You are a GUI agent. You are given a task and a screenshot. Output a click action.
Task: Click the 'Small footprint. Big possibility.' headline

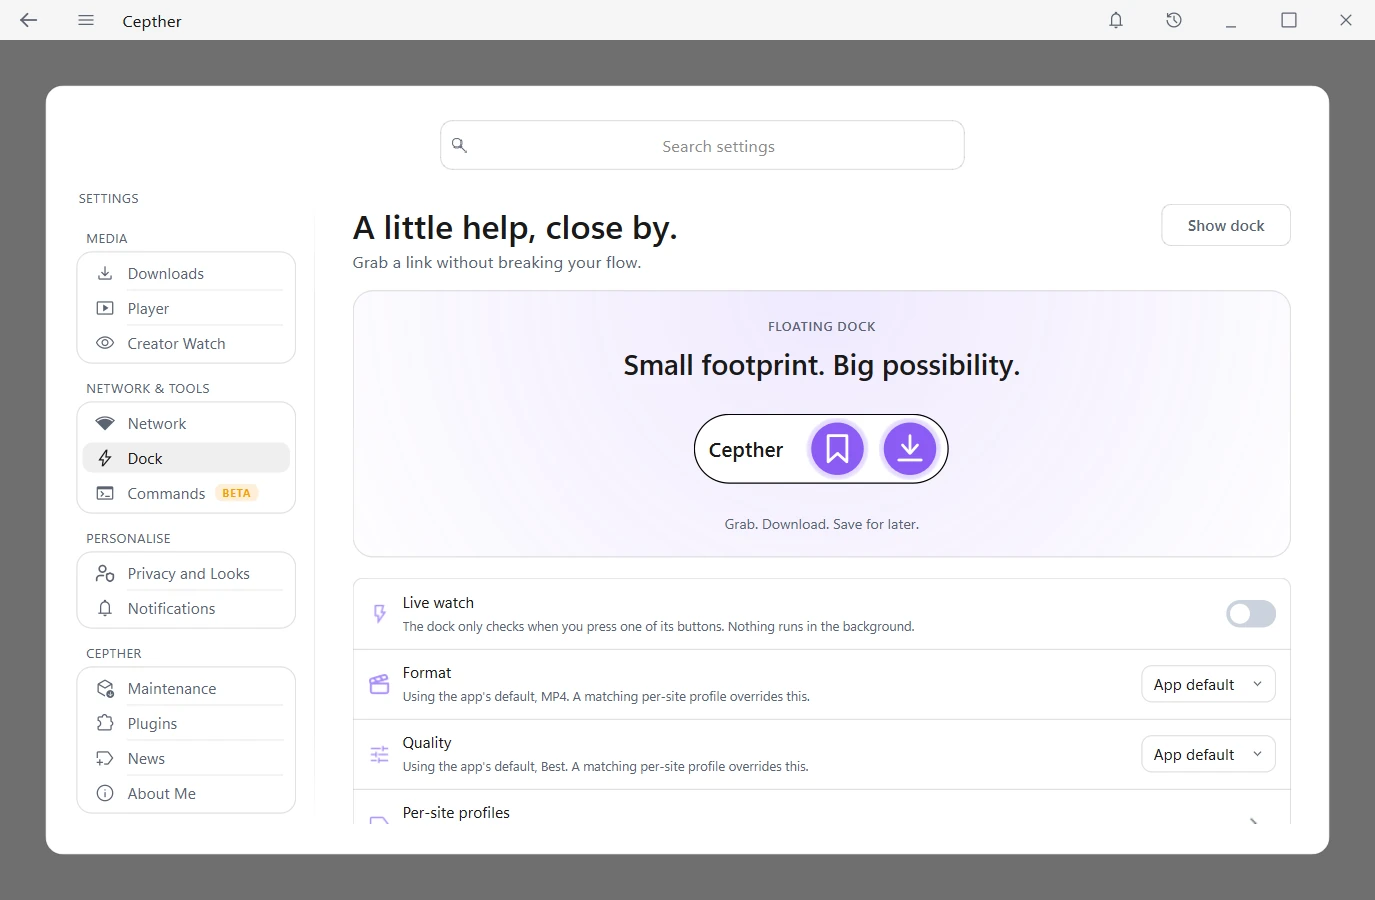pyautogui.click(x=822, y=365)
